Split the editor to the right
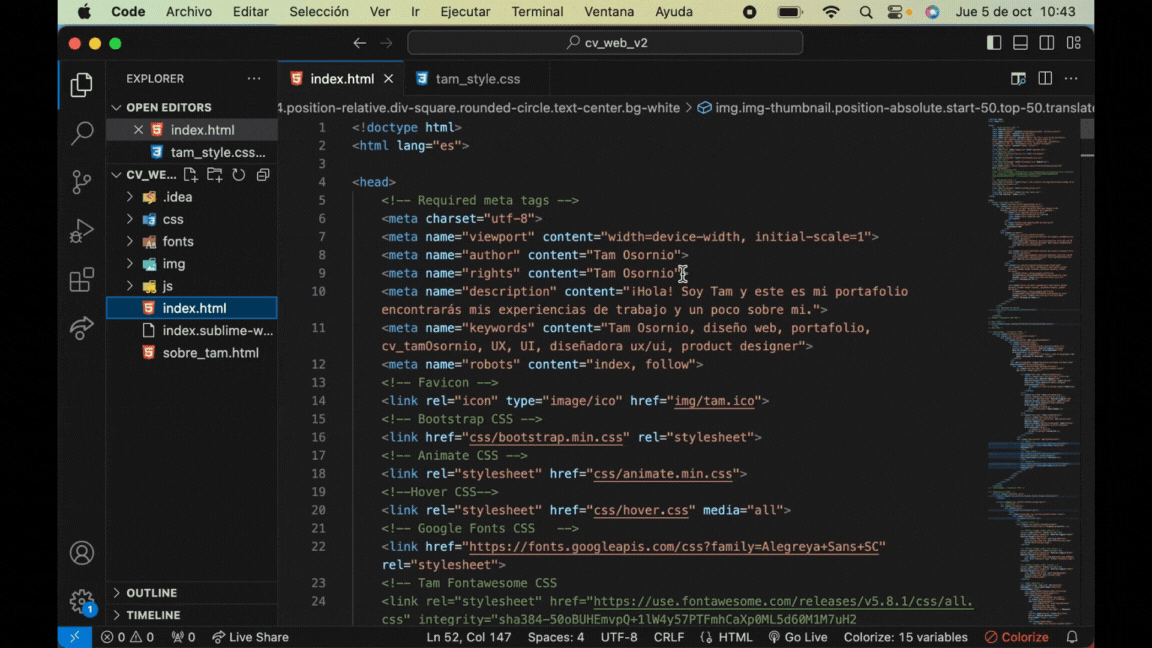Screen dimensions: 1152x648 (1045, 79)
